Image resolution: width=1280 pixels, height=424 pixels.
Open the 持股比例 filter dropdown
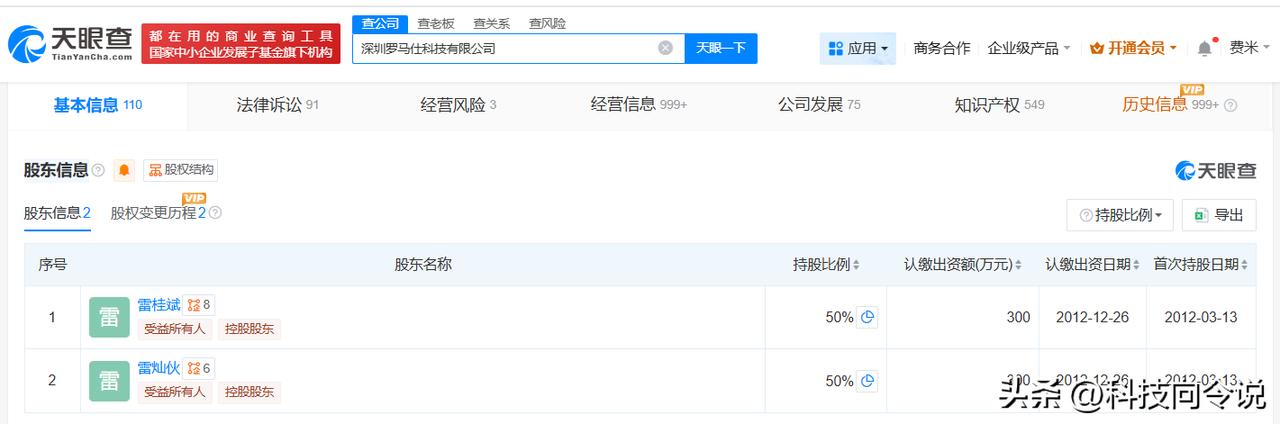(1120, 215)
